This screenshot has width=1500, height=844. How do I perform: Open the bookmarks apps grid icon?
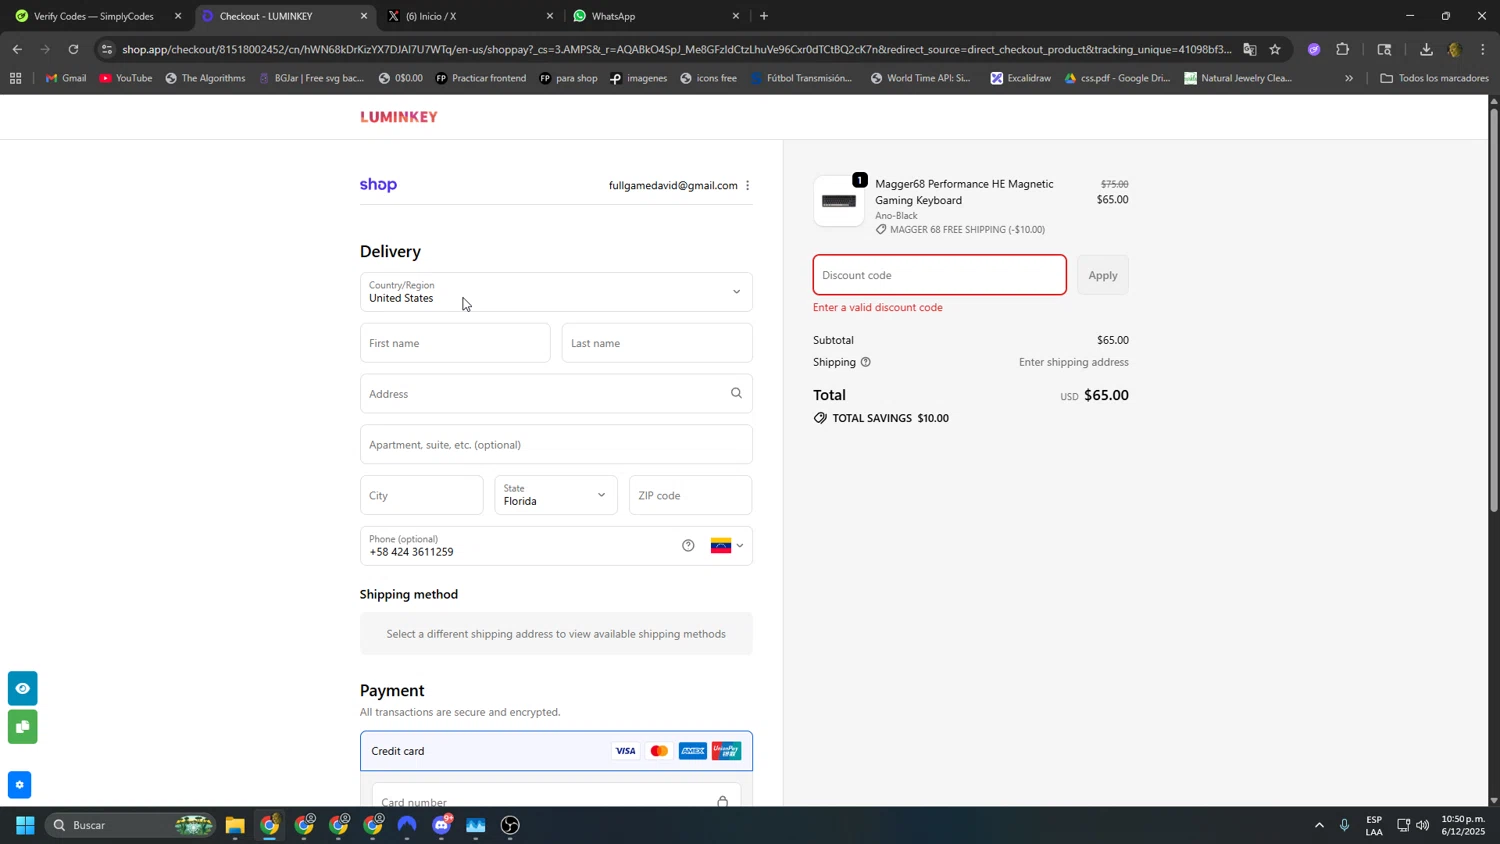click(15, 78)
